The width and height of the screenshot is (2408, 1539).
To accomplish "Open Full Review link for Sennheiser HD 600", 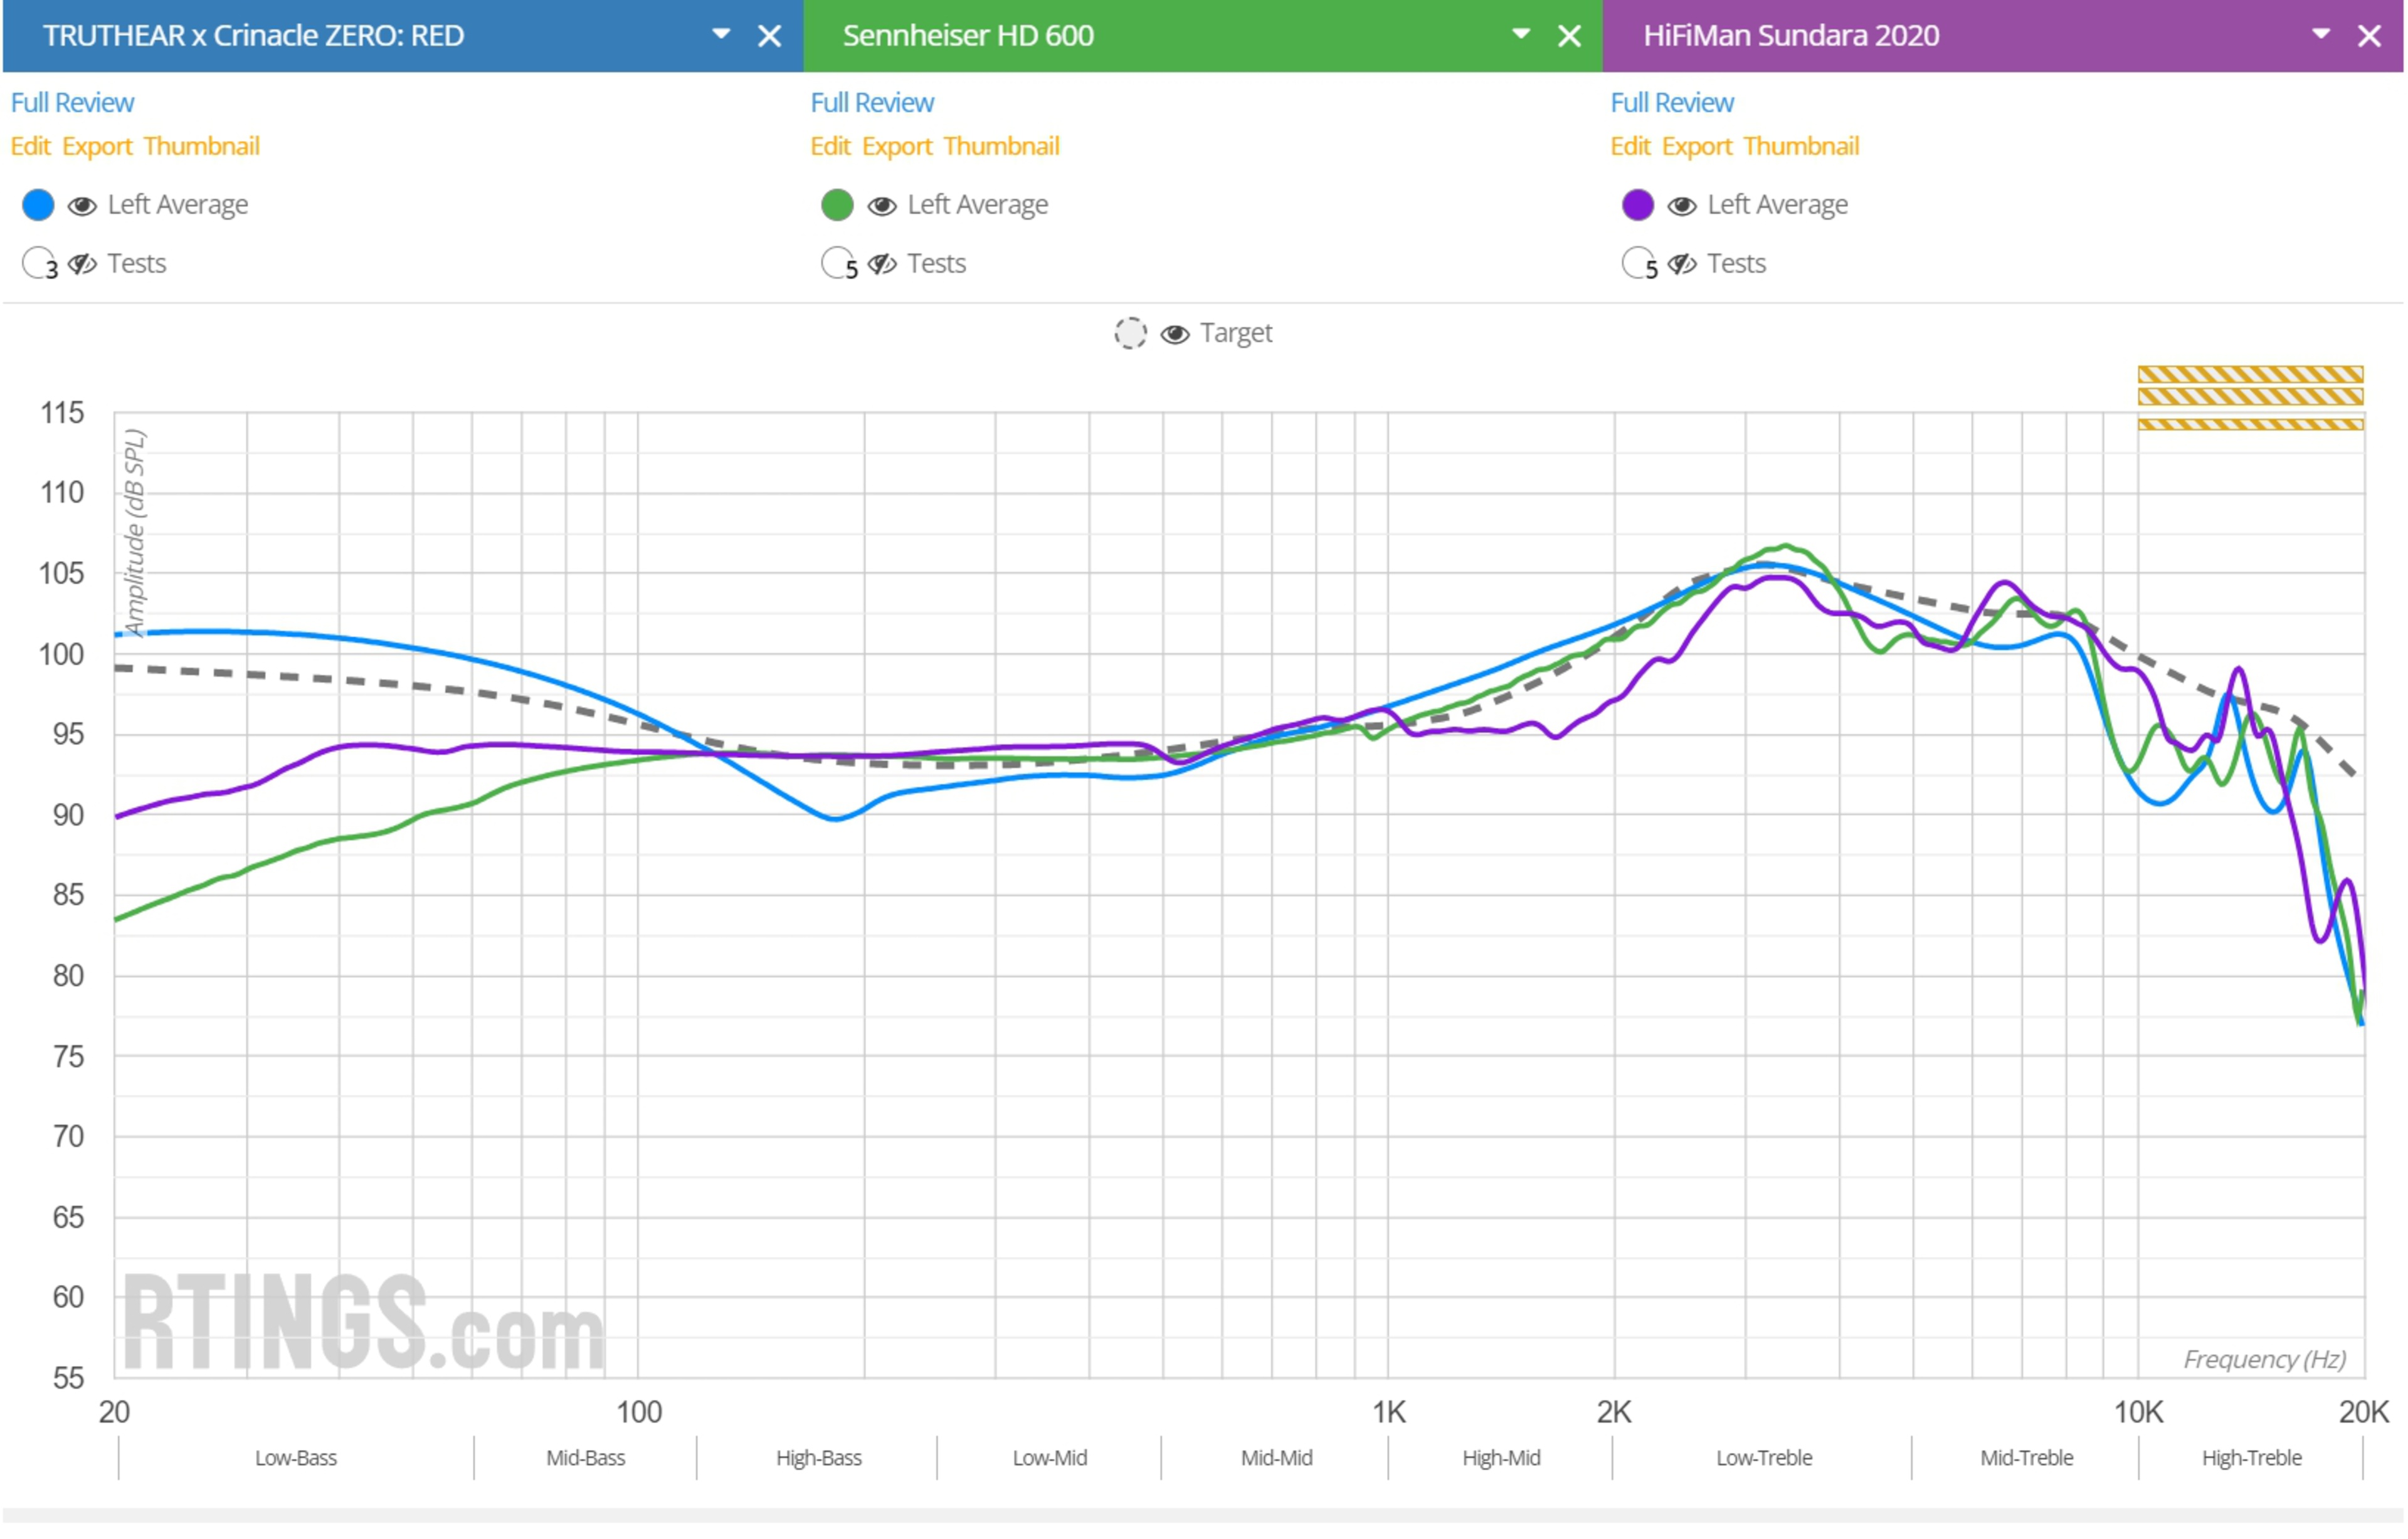I will 871,103.
